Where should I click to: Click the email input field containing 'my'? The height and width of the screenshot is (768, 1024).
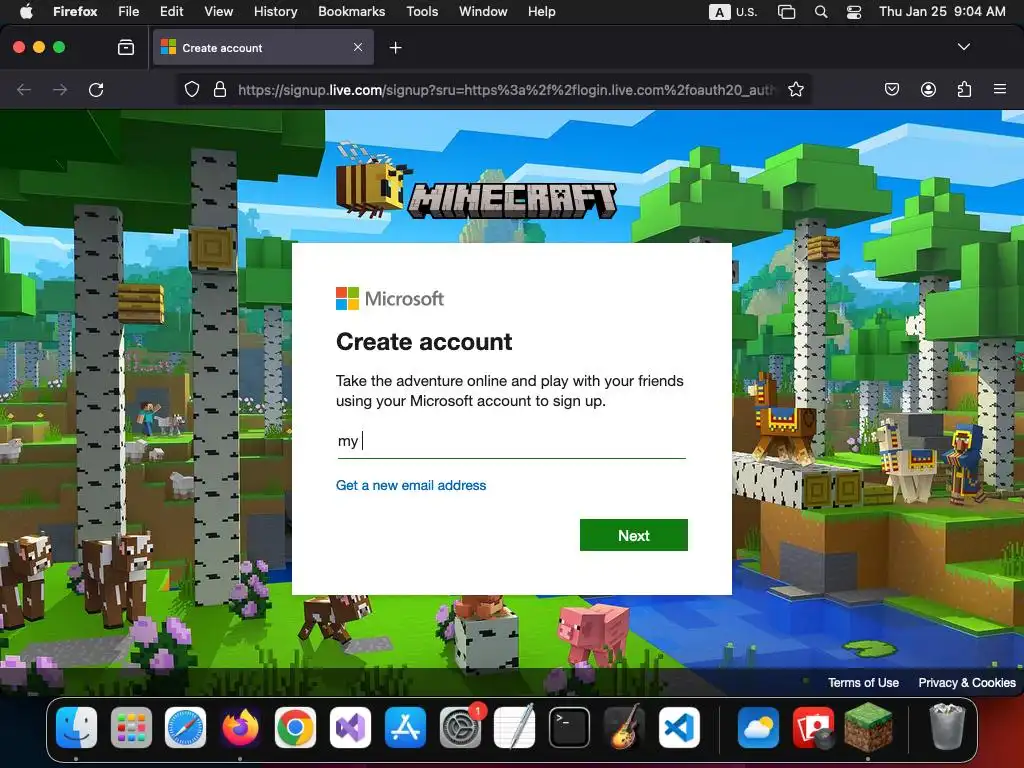(511, 441)
